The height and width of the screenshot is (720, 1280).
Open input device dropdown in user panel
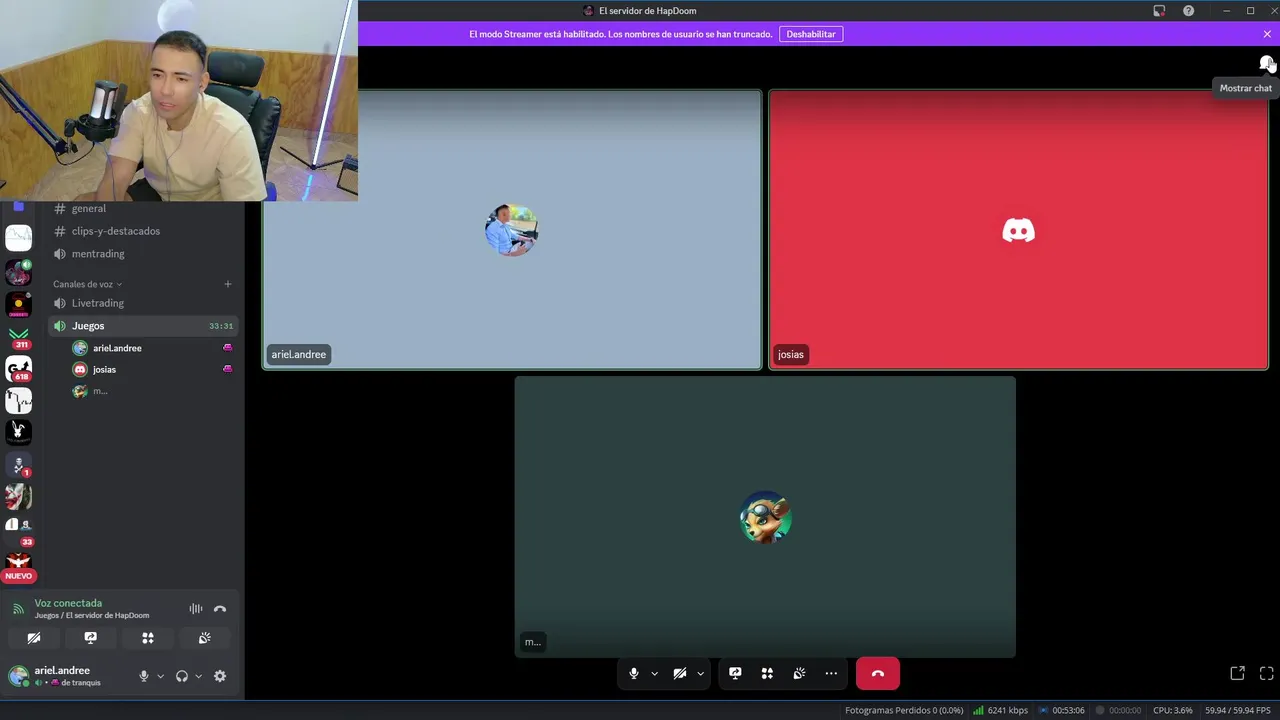click(x=160, y=676)
